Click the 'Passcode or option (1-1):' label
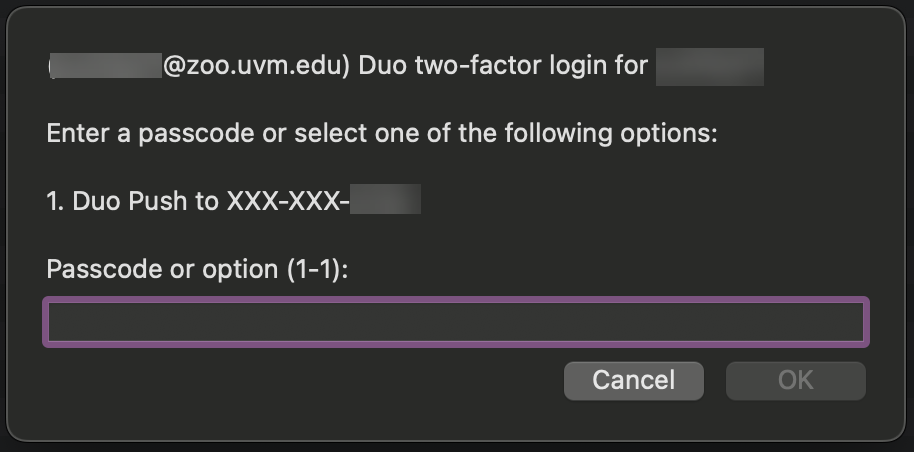 (196, 269)
